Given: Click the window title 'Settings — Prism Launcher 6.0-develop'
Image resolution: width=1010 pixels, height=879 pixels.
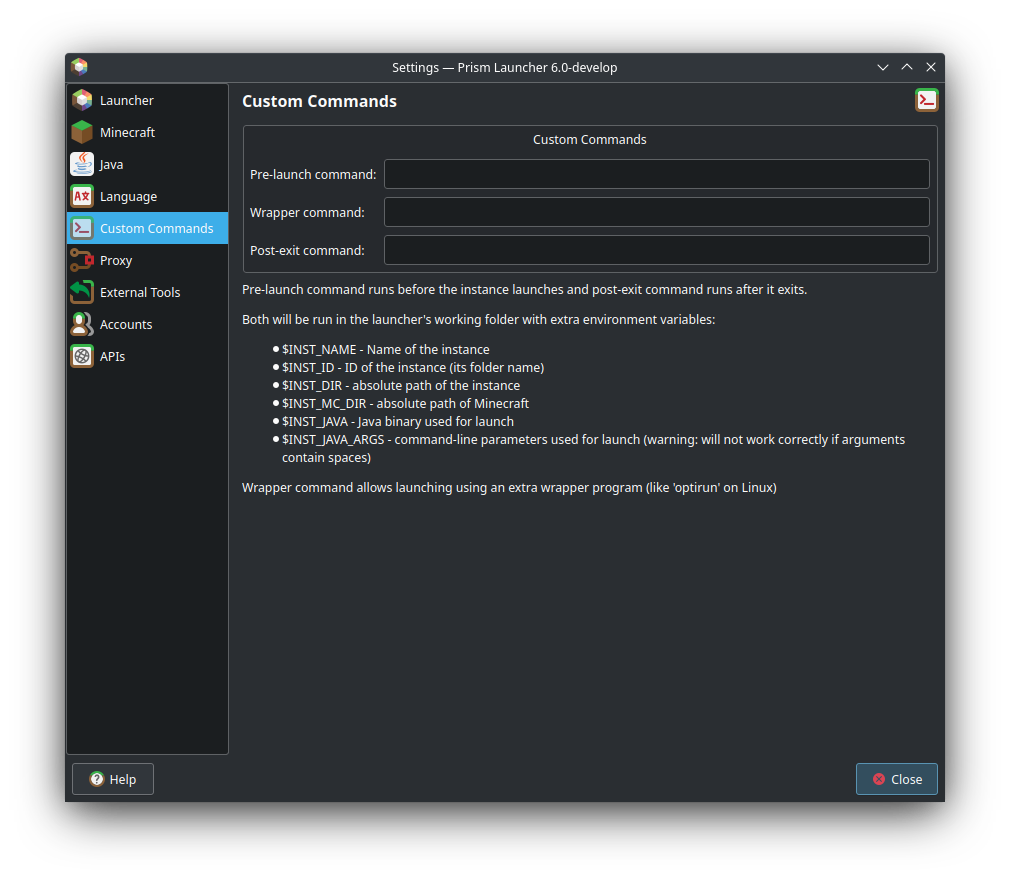Looking at the screenshot, I should [504, 68].
